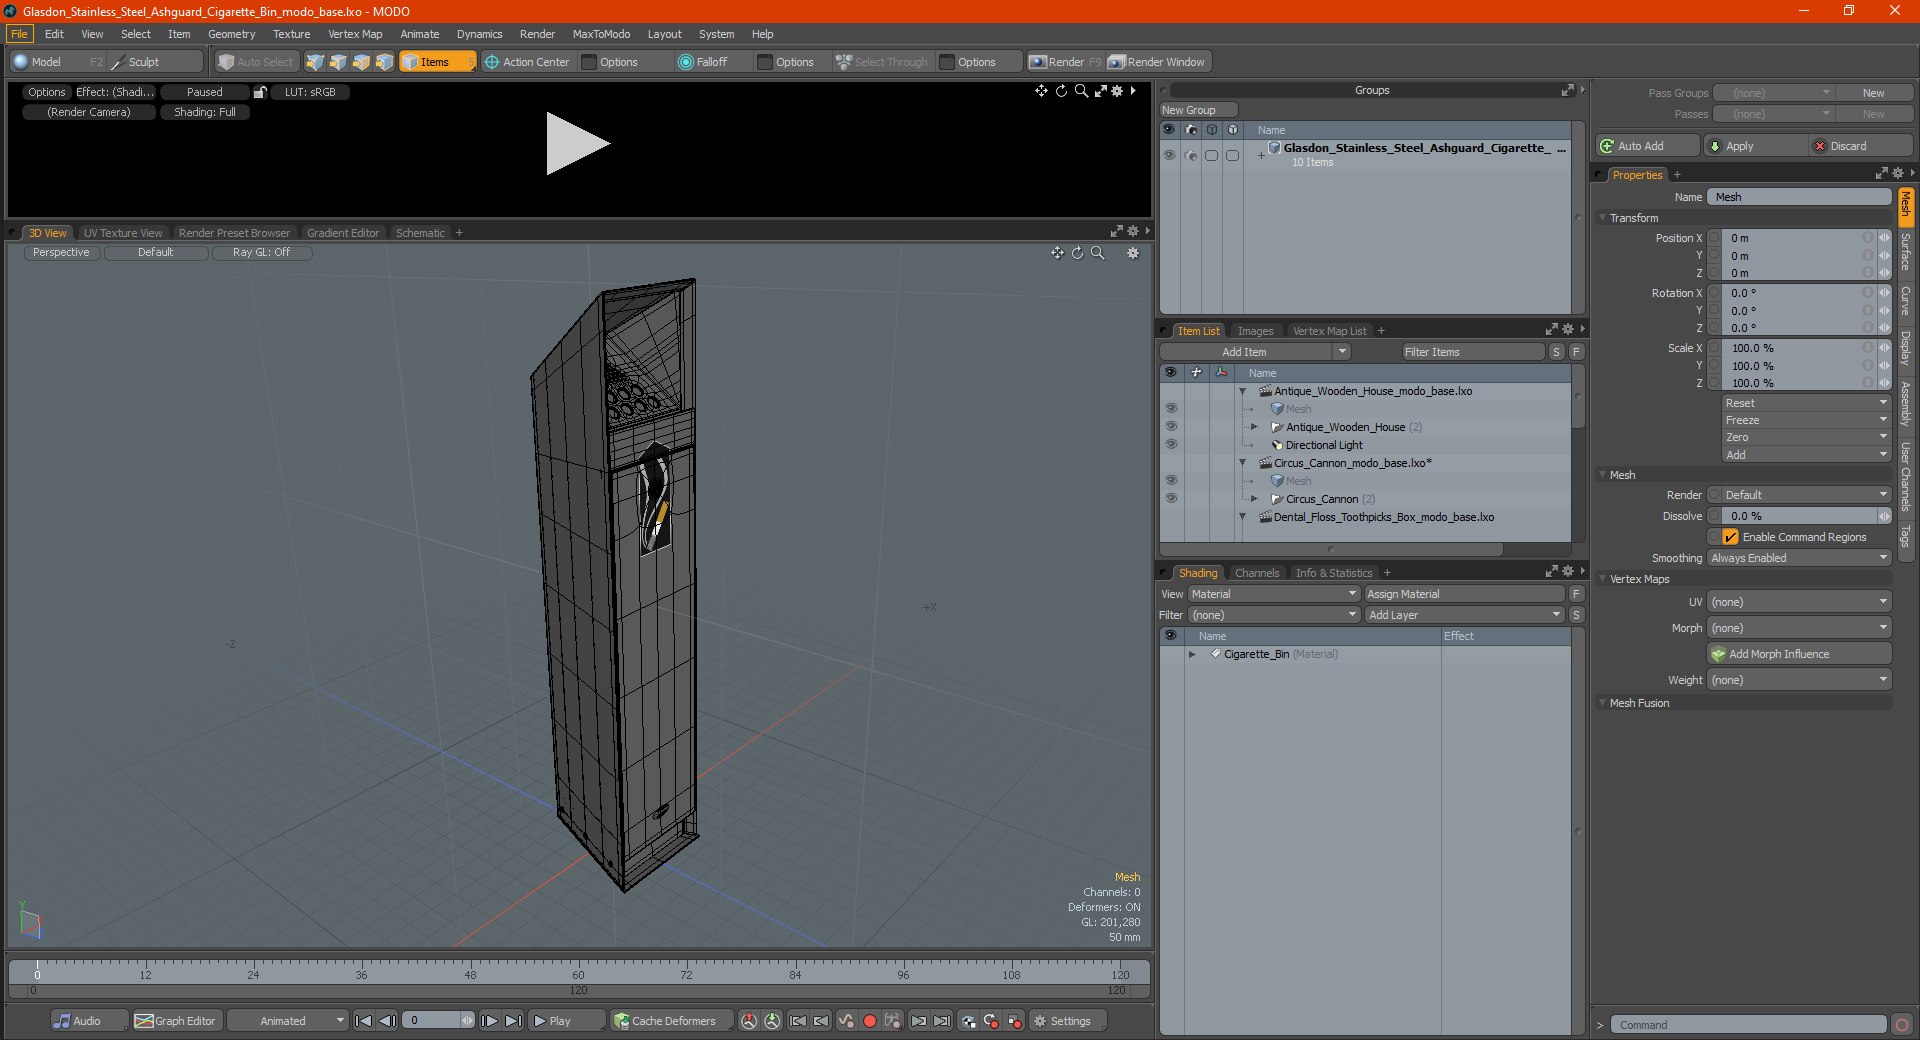Toggle visibility of Directional Light

1171,445
